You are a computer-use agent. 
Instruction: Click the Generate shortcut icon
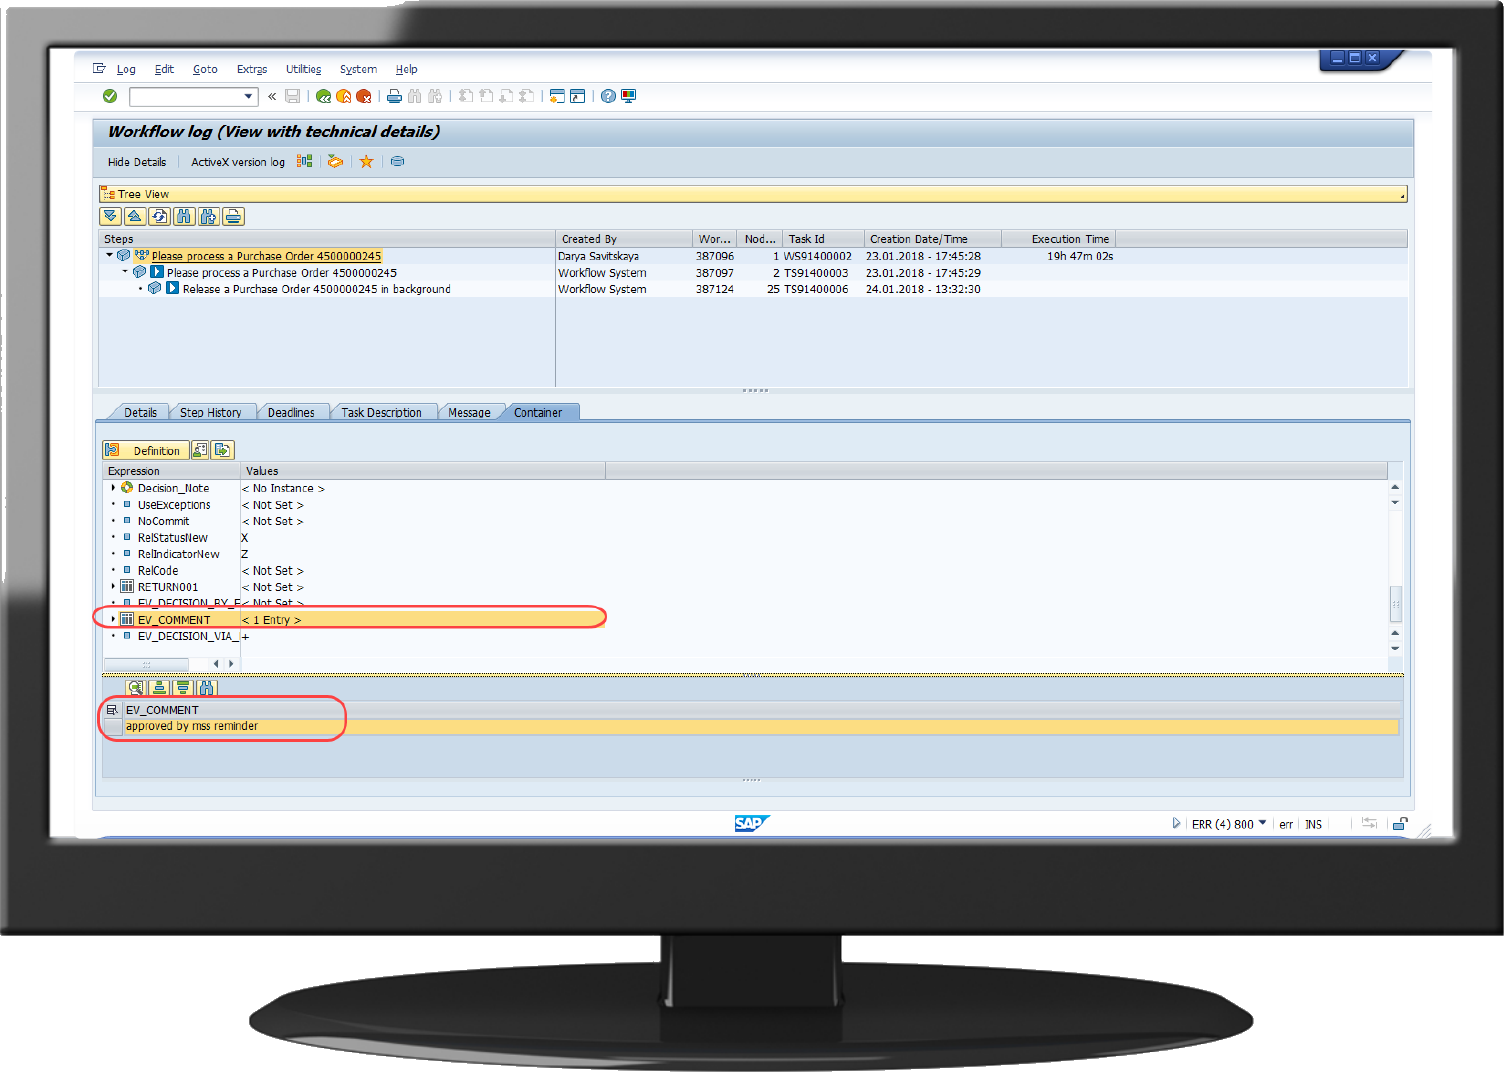point(577,96)
